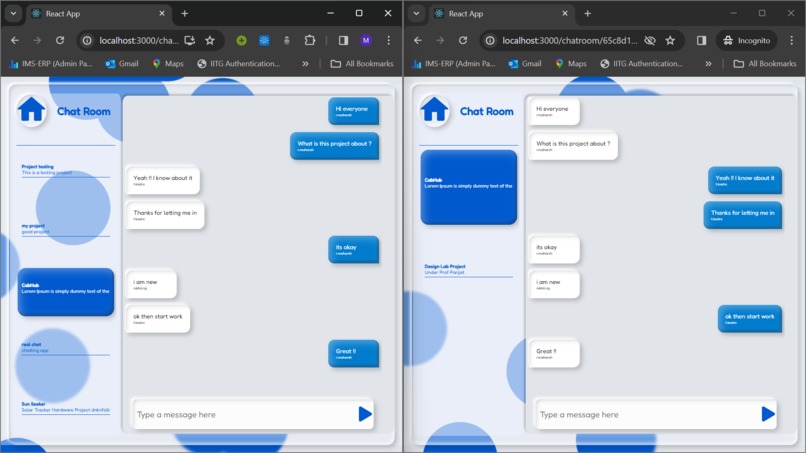Viewport: 806px width, 453px height.
Task: Open tab search dropdown in right window
Action: 416,14
